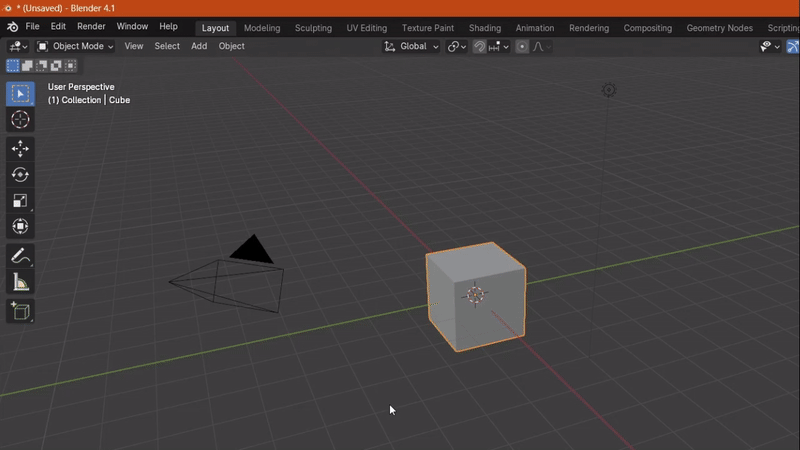800x450 pixels.
Task: Open the viewport Object menu
Action: coord(231,46)
